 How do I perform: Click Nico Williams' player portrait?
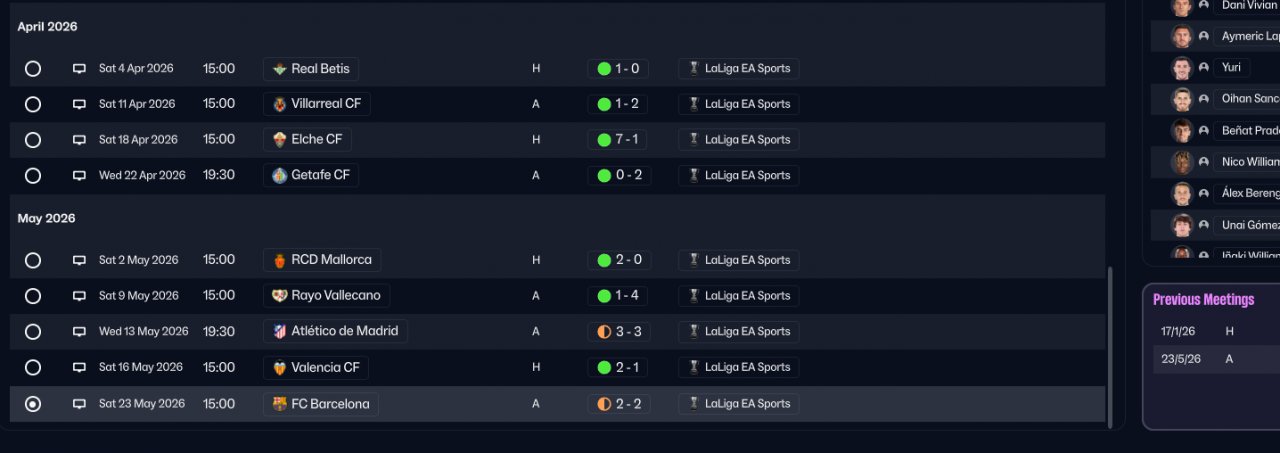coord(1182,162)
